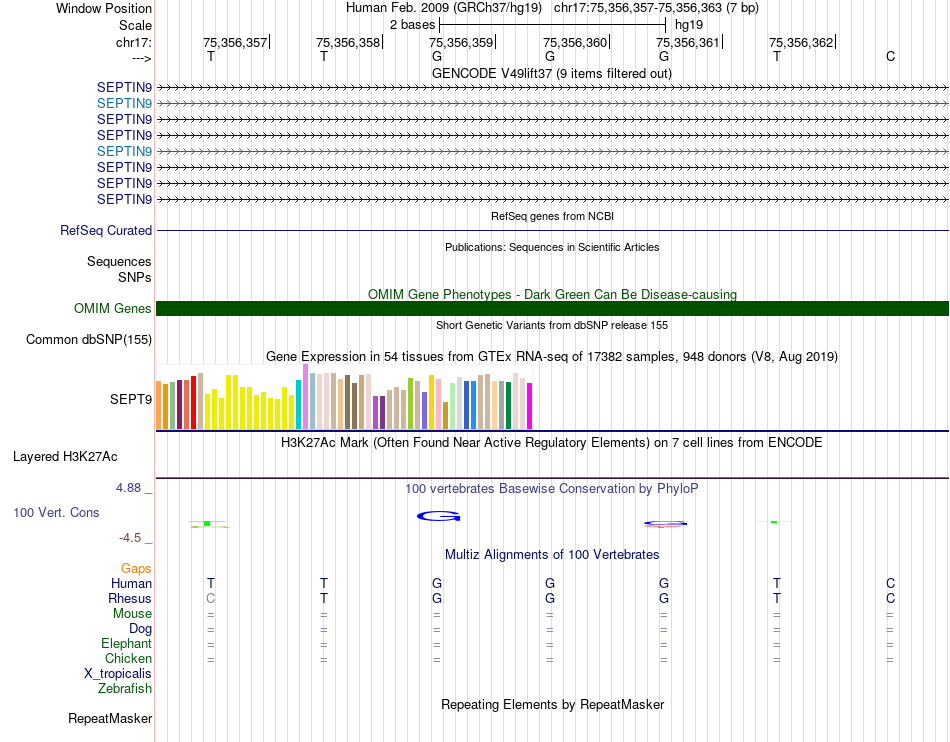This screenshot has height=742, width=950.
Task: Click the green conservation mark under 75,356,357
Action: click(x=207, y=523)
